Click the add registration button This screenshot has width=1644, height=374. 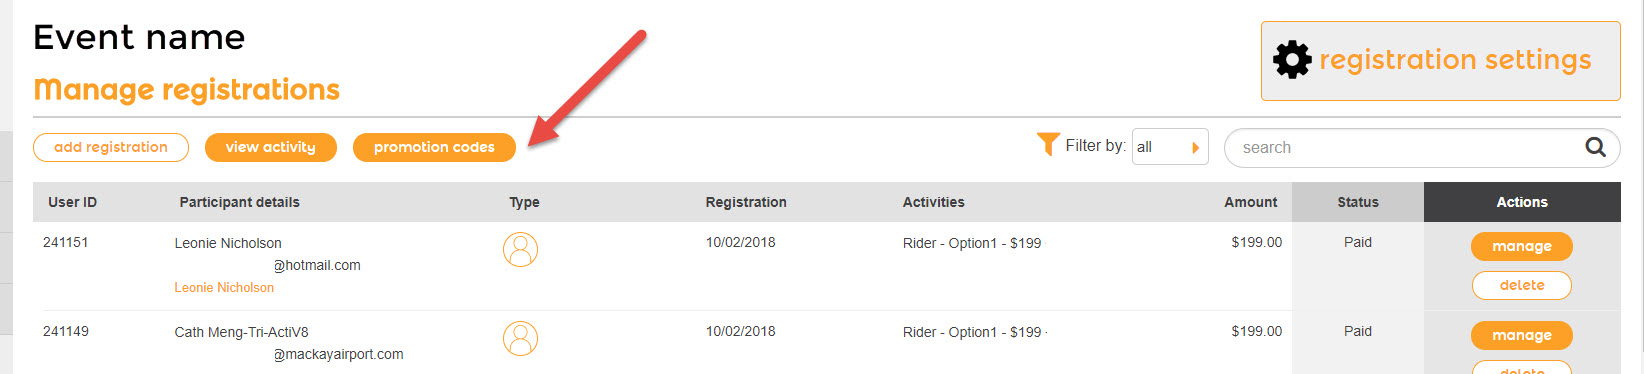pyautogui.click(x=111, y=147)
